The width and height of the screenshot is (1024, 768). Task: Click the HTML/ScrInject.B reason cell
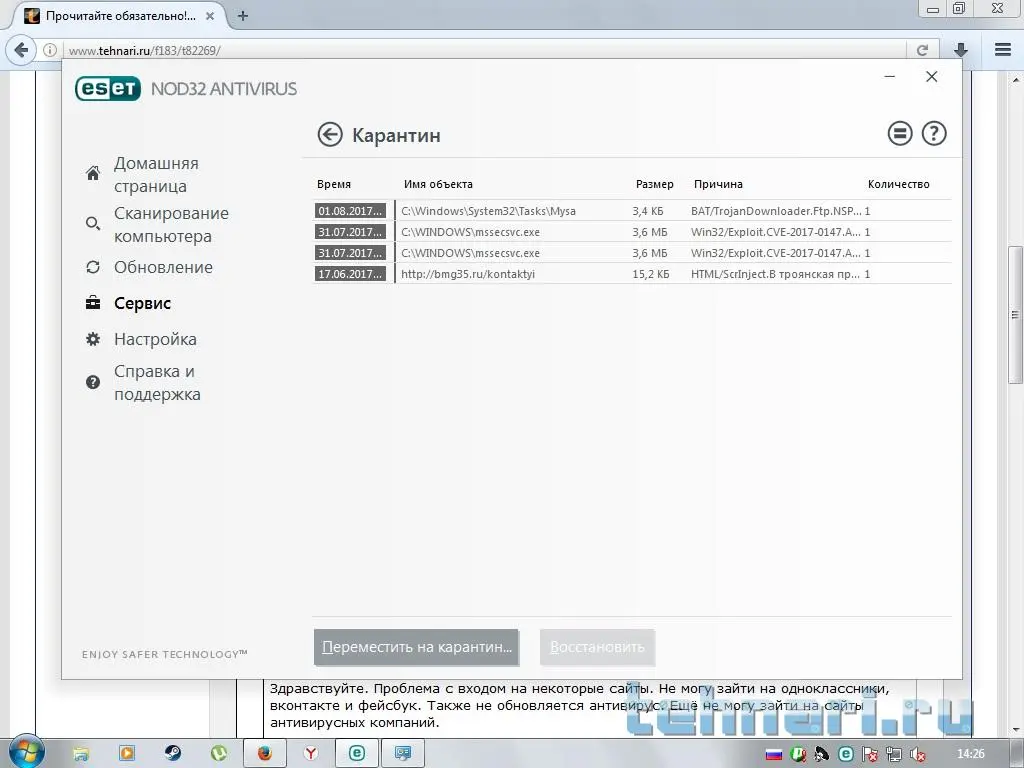pos(775,274)
